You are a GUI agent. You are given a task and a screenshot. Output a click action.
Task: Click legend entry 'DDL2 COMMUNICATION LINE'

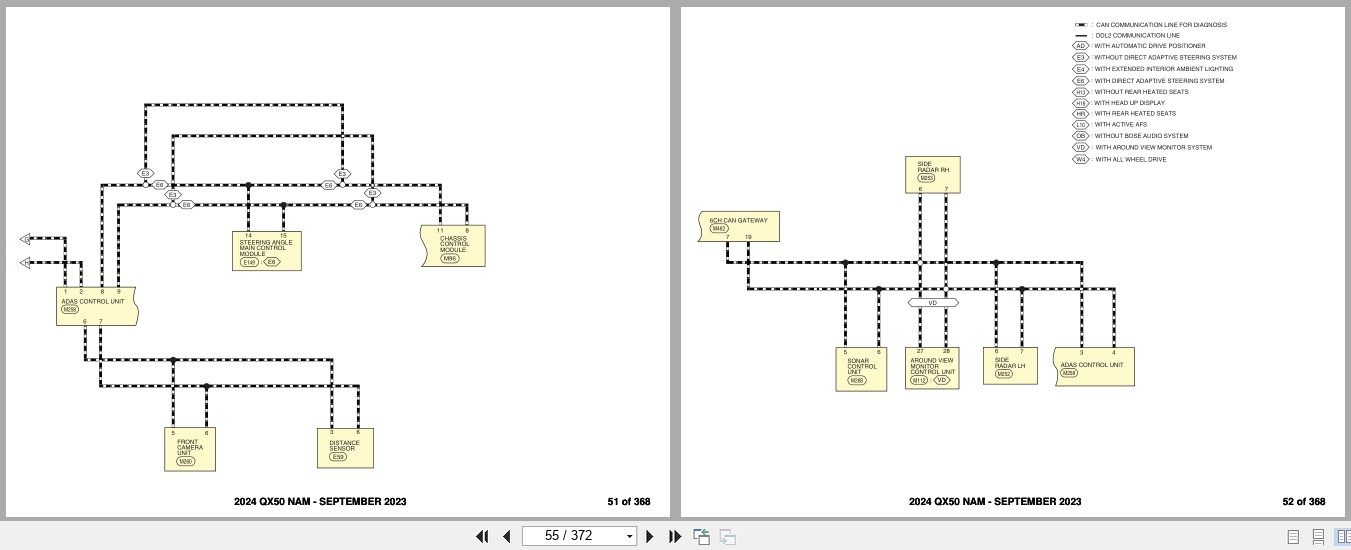(x=1138, y=36)
